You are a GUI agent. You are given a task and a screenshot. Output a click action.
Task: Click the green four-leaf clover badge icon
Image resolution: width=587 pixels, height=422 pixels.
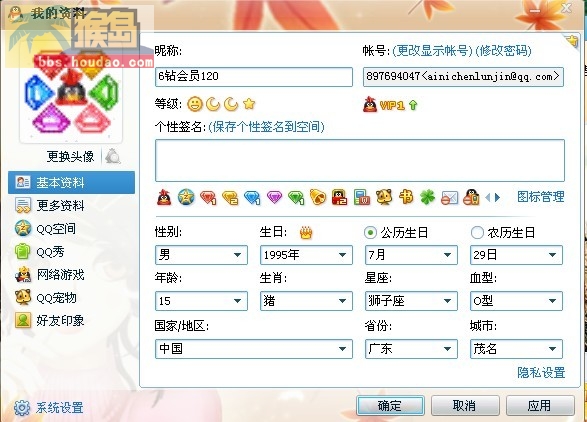click(428, 197)
